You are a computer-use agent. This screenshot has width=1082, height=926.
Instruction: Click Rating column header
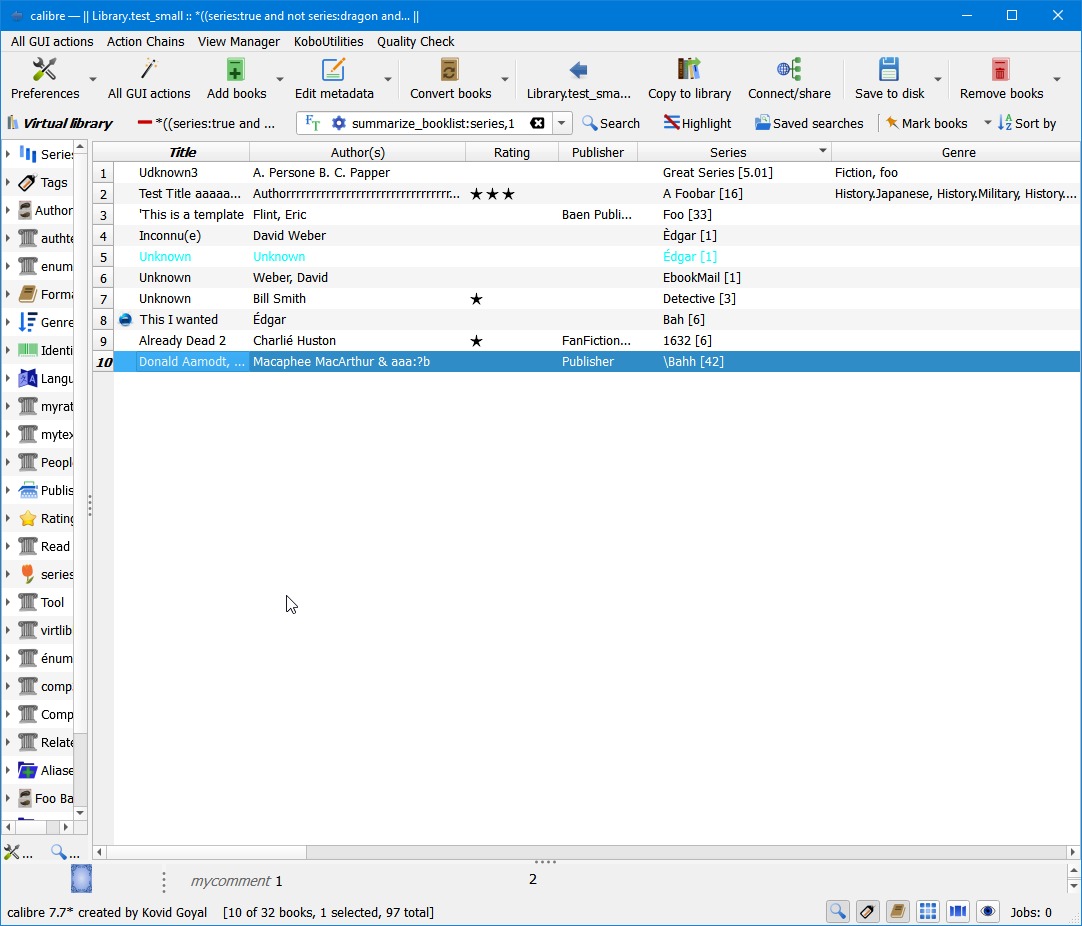[511, 152]
